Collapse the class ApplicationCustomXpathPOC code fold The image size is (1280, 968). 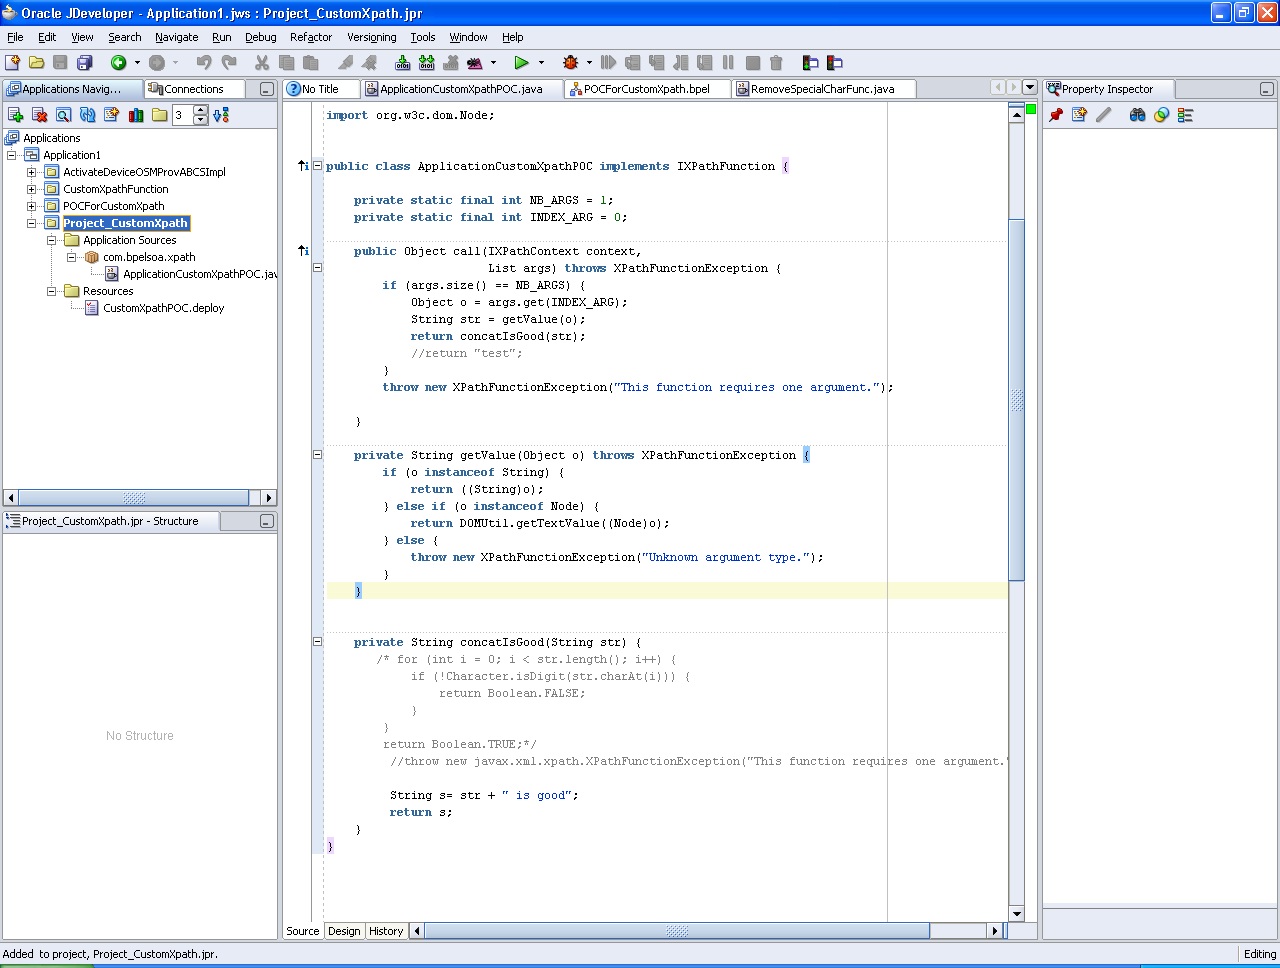click(x=317, y=166)
